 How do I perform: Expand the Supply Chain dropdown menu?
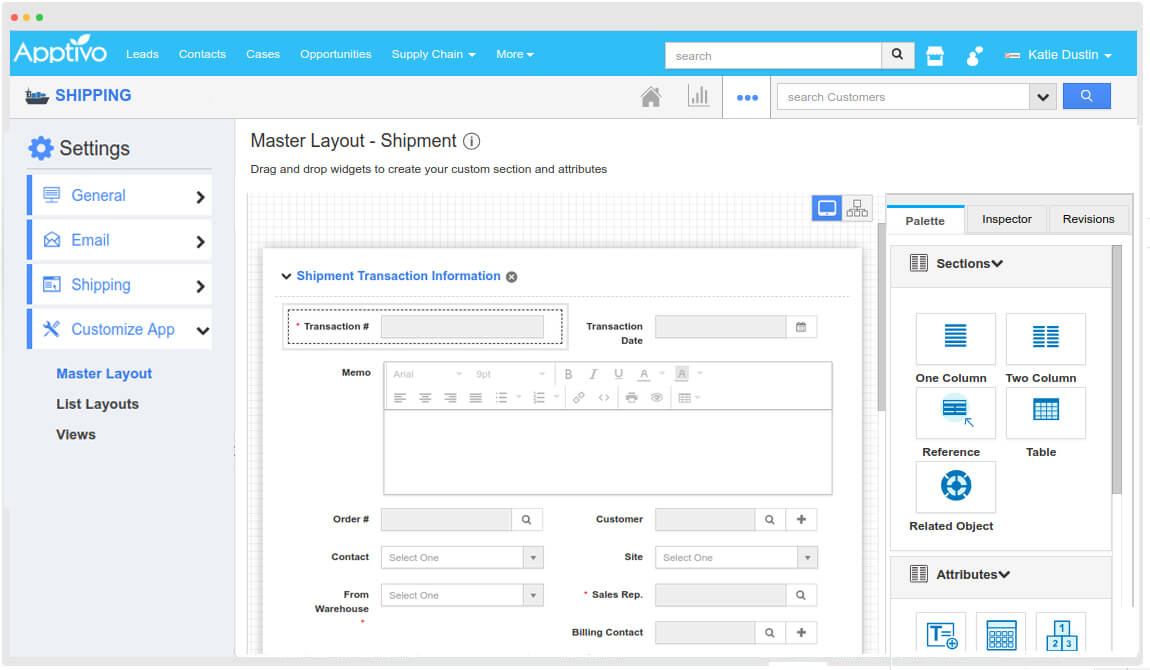(433, 54)
